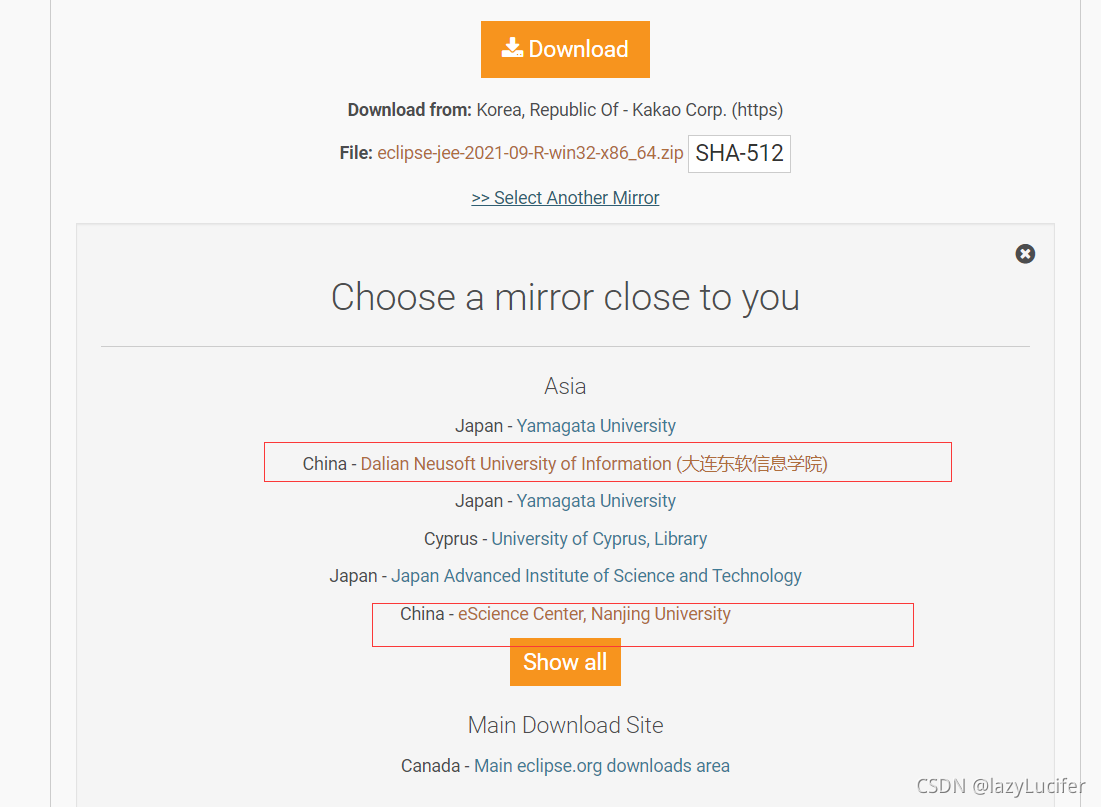Select the eScience Center, Nanjing University mirror

click(x=594, y=614)
